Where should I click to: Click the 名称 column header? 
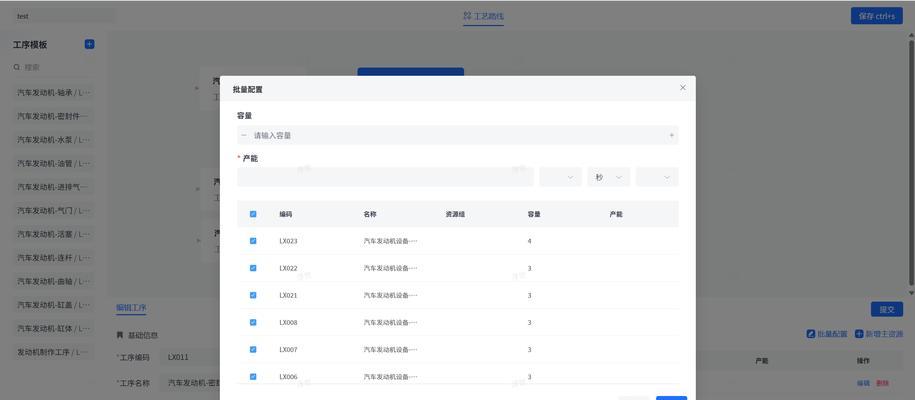pyautogui.click(x=369, y=214)
